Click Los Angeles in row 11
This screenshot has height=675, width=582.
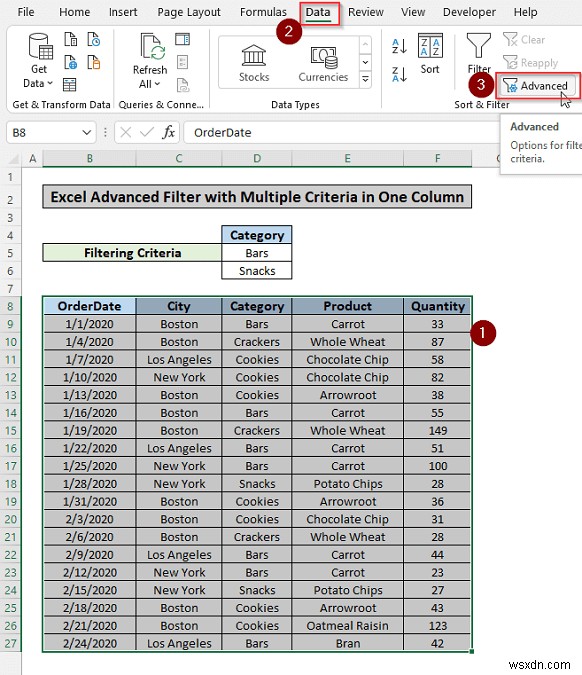pos(179,359)
